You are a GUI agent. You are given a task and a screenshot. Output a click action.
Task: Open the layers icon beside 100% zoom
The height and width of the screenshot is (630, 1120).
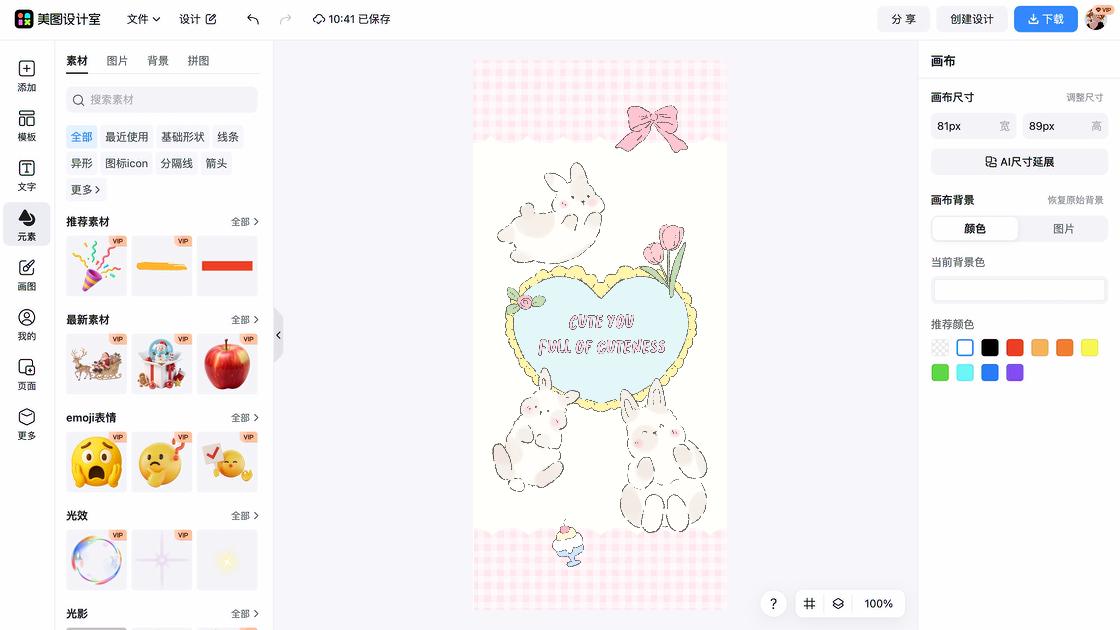click(838, 604)
